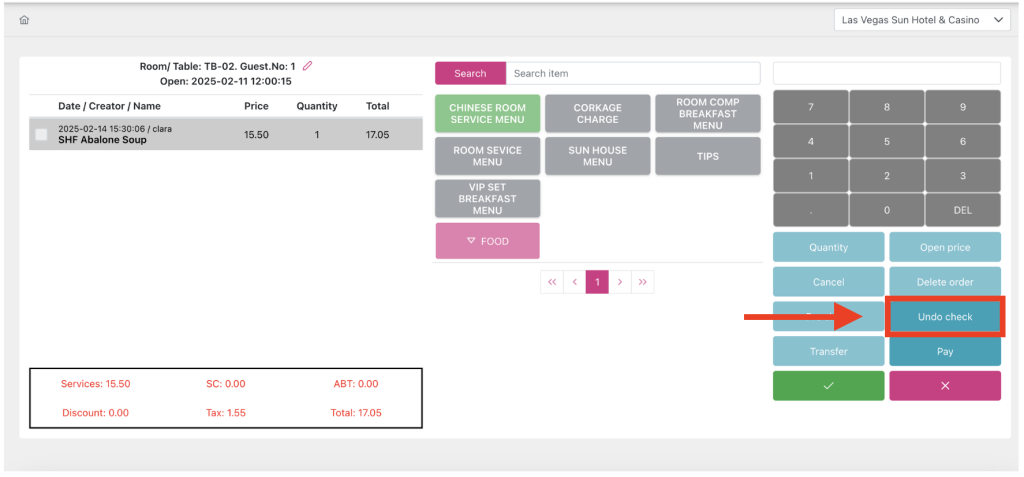Go to first page of menu list
Image resolution: width=1024 pixels, height=477 pixels.
coord(551,282)
